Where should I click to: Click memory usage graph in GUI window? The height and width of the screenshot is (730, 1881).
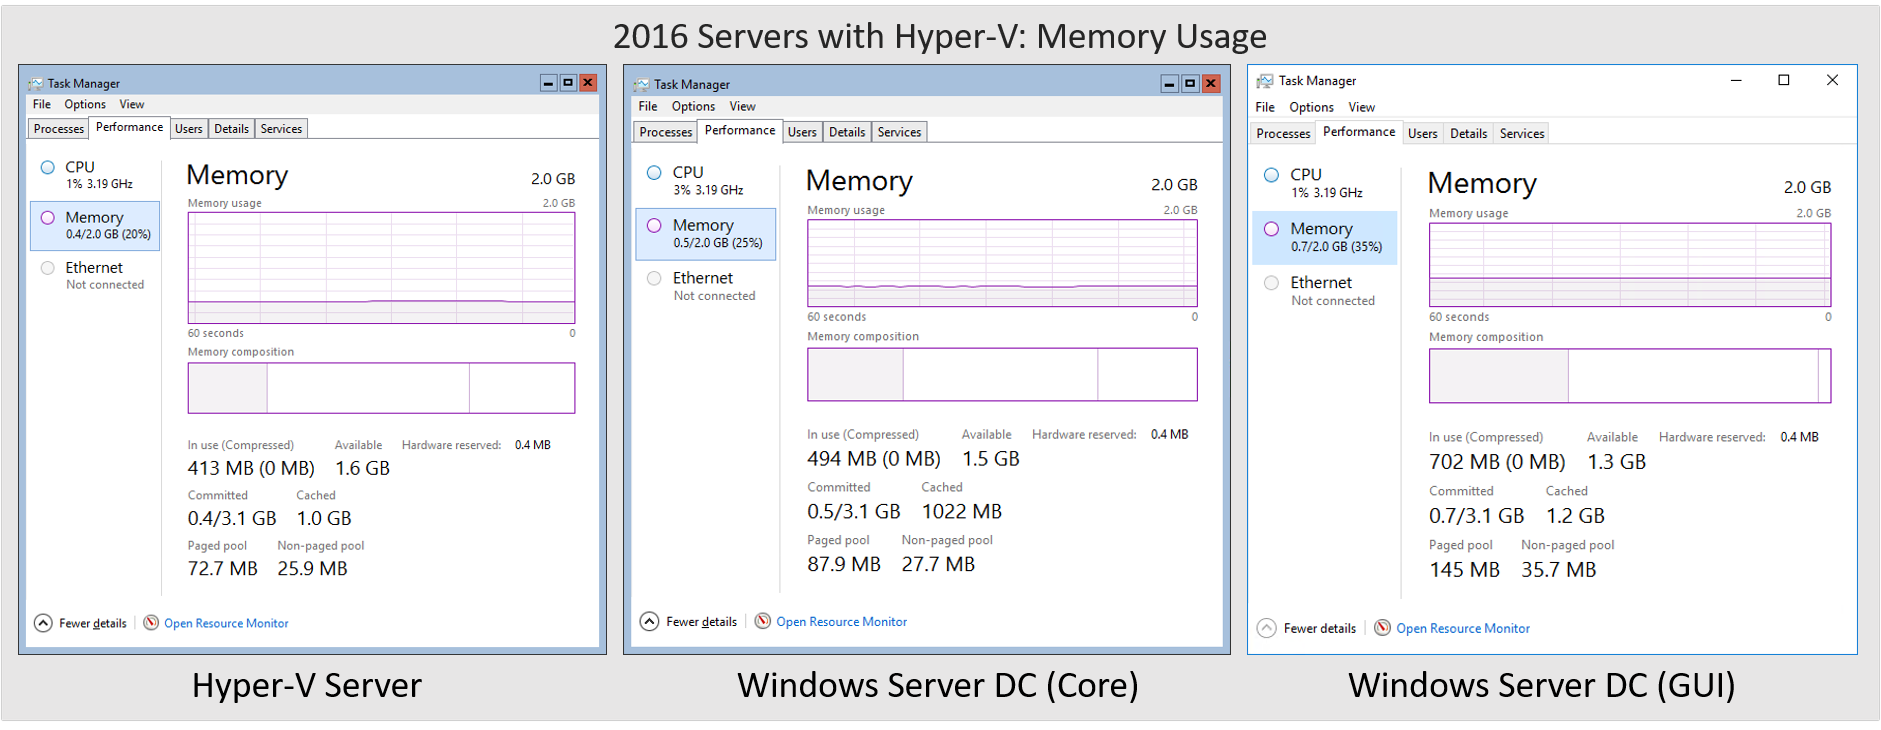1630,265
